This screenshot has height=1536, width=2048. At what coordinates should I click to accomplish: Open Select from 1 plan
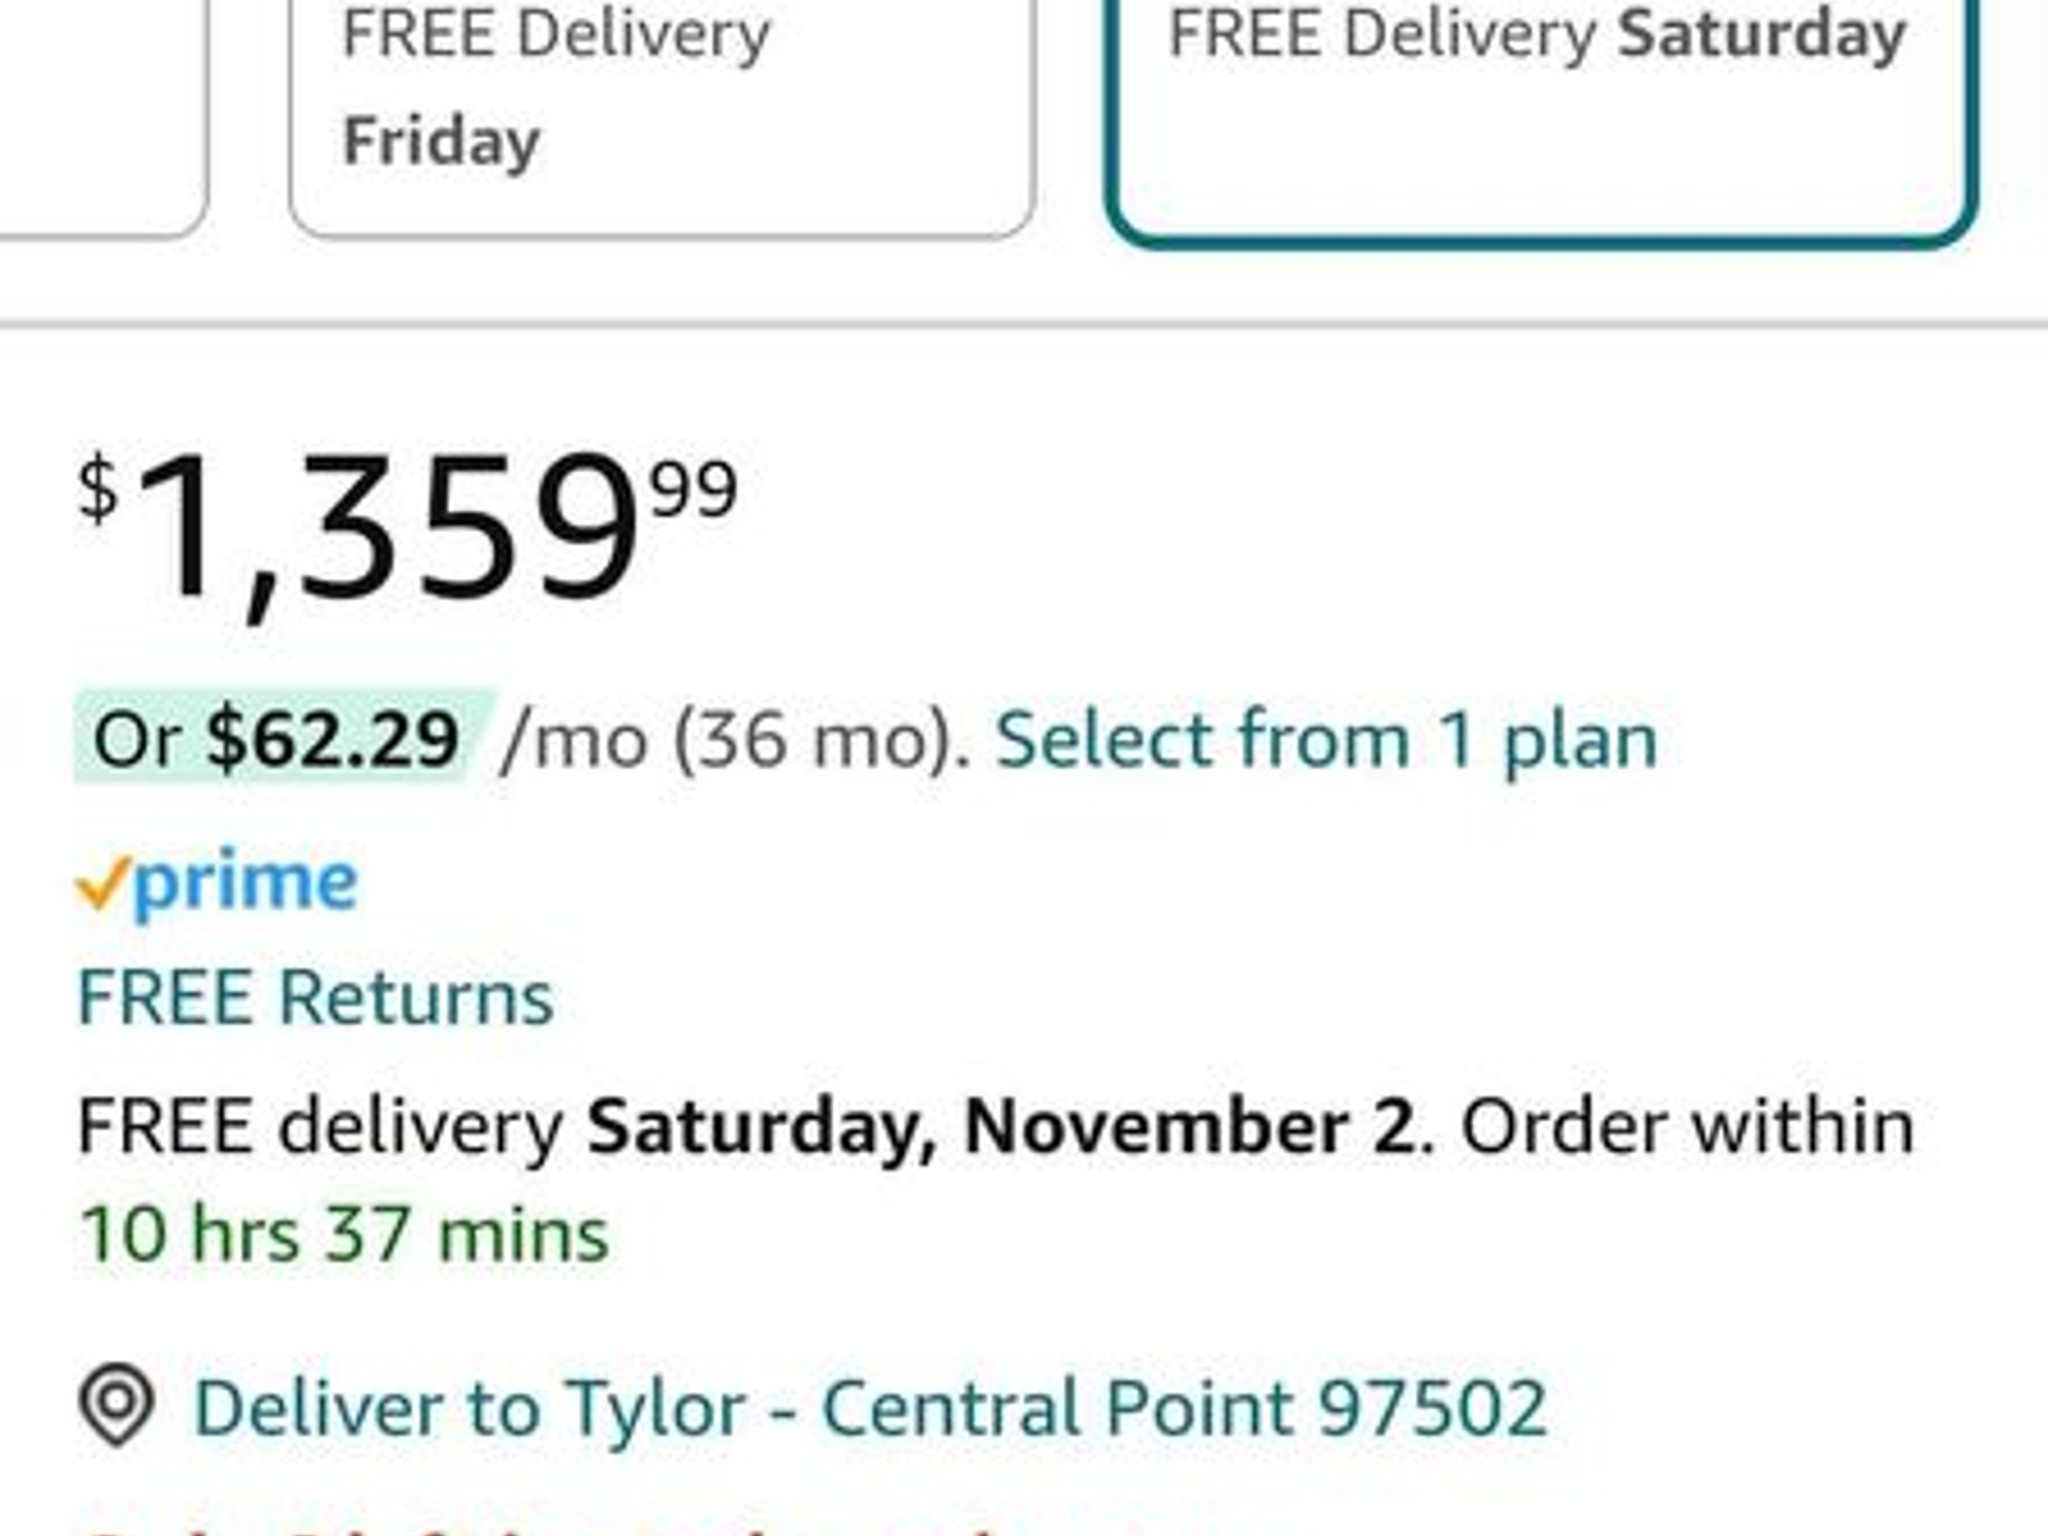click(1325, 740)
